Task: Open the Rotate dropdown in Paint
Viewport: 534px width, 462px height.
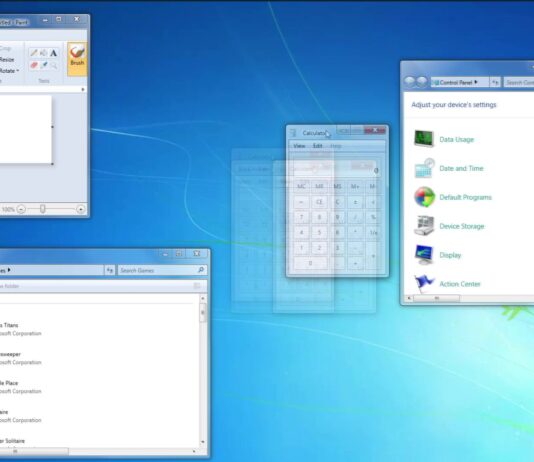Action: (9, 71)
